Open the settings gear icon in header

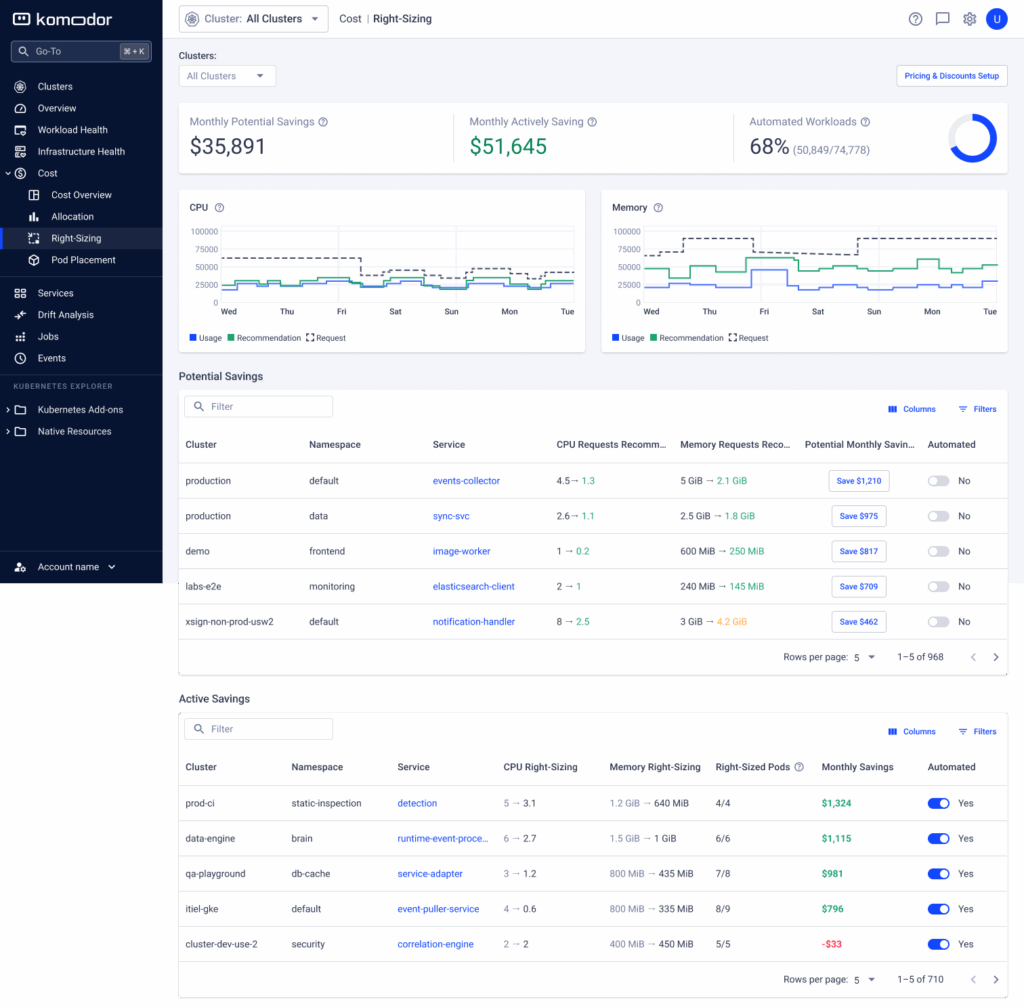(969, 19)
